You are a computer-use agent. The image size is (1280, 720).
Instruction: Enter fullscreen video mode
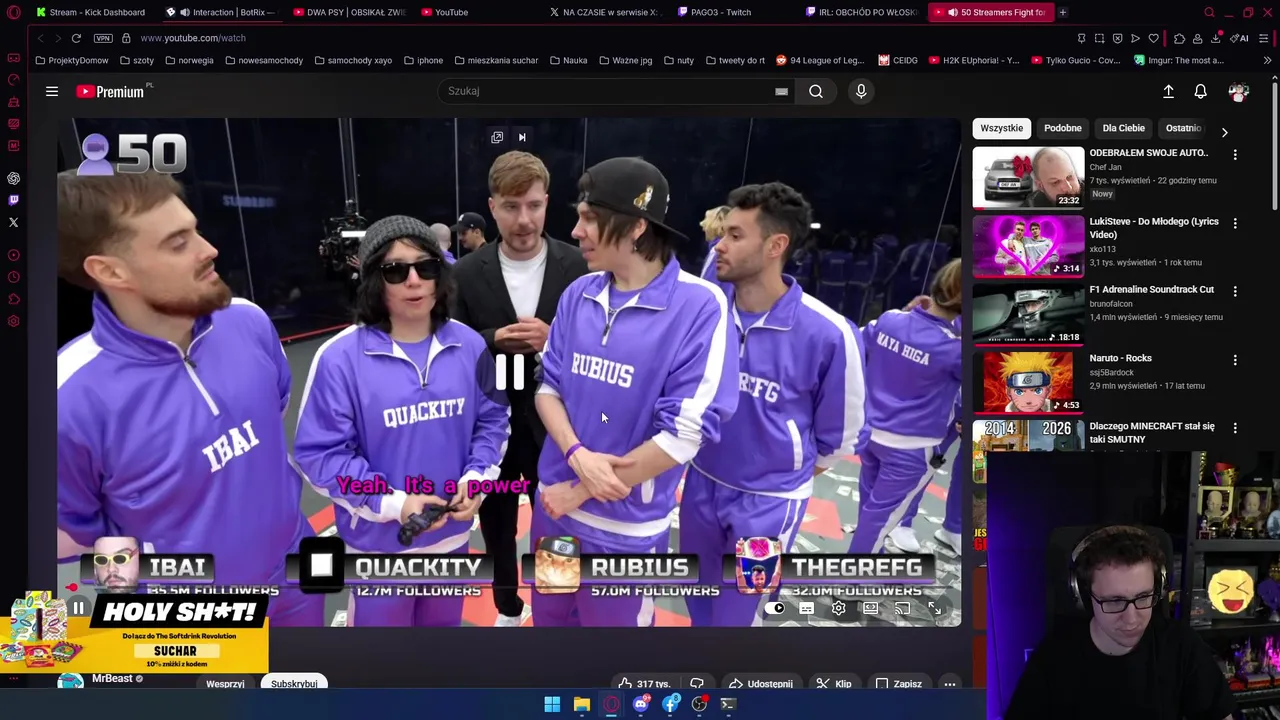pos(934,608)
